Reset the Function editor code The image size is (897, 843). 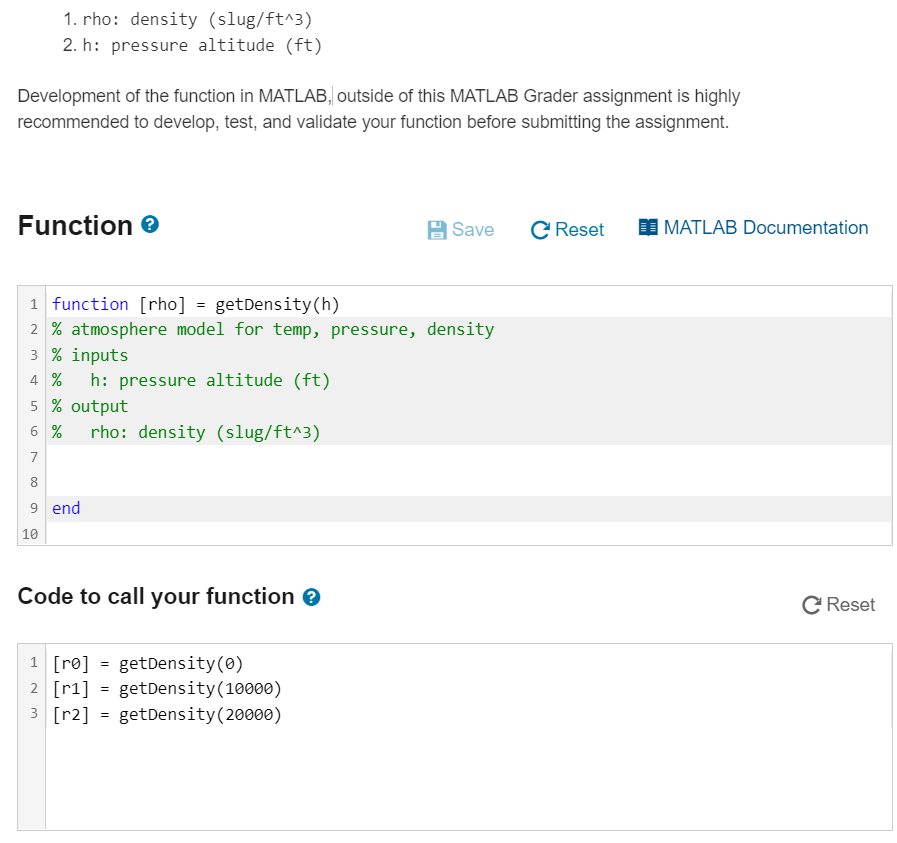567,229
